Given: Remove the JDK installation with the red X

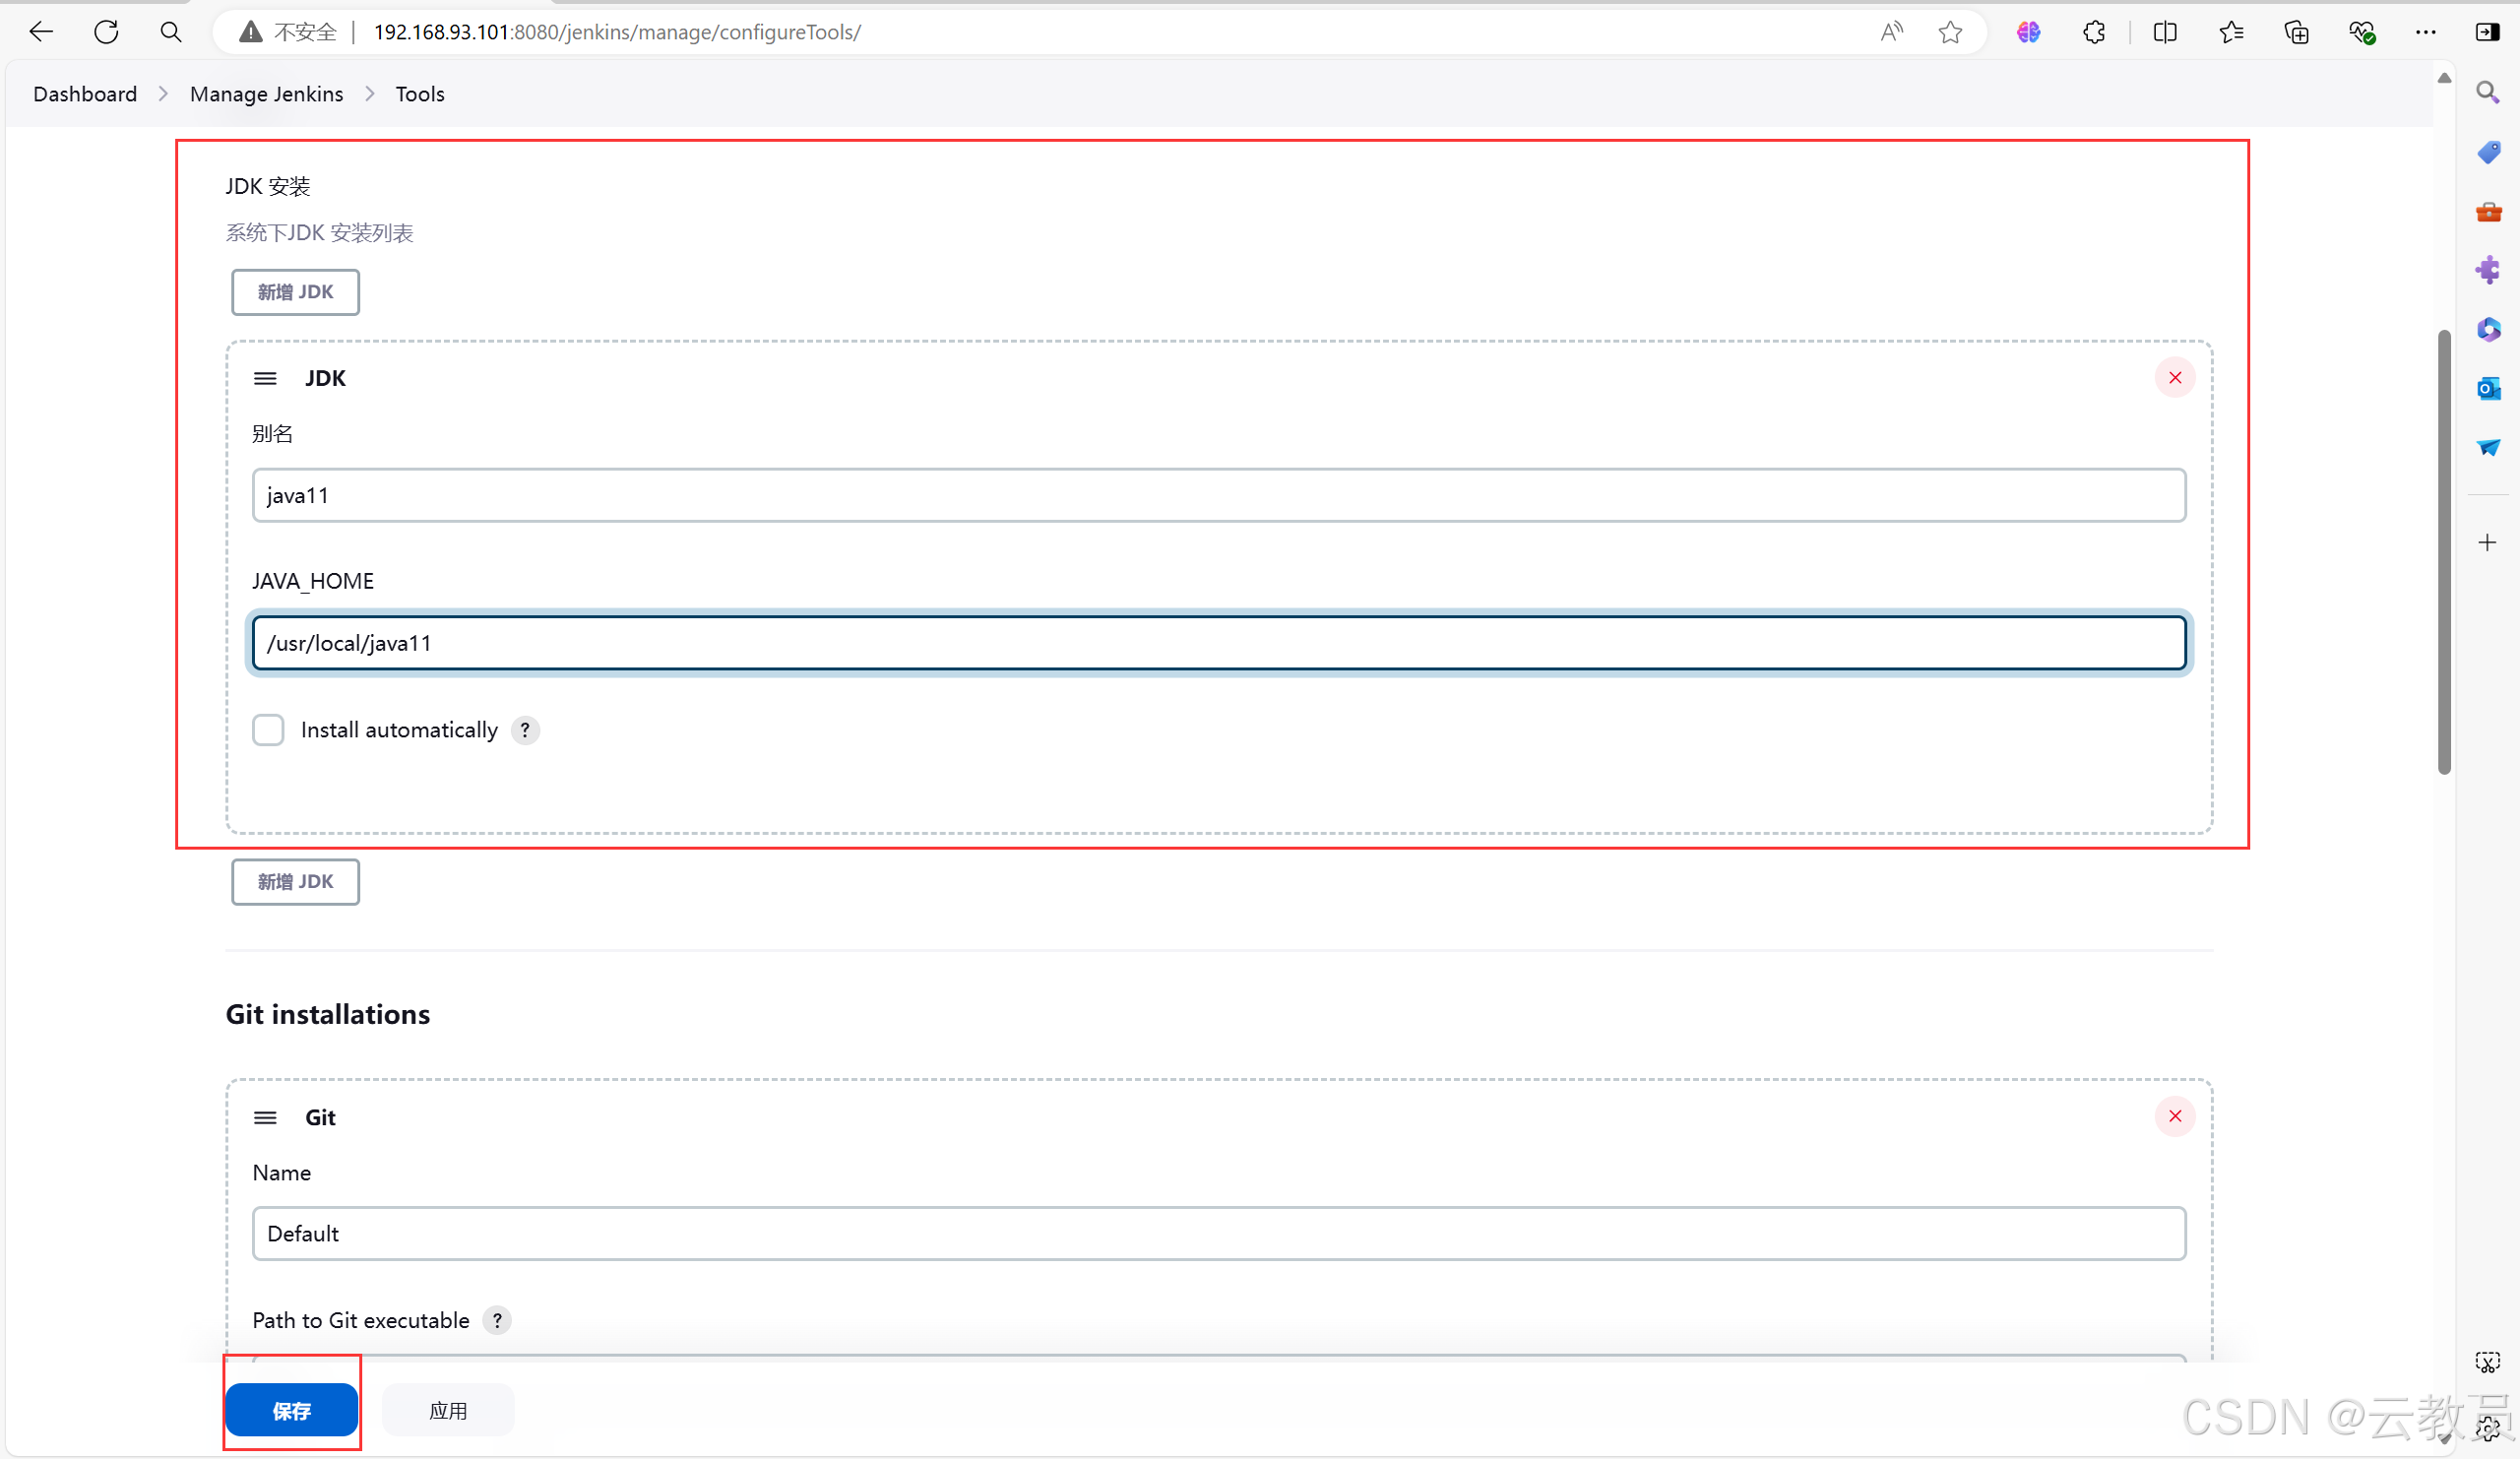Looking at the screenshot, I should [x=2175, y=378].
